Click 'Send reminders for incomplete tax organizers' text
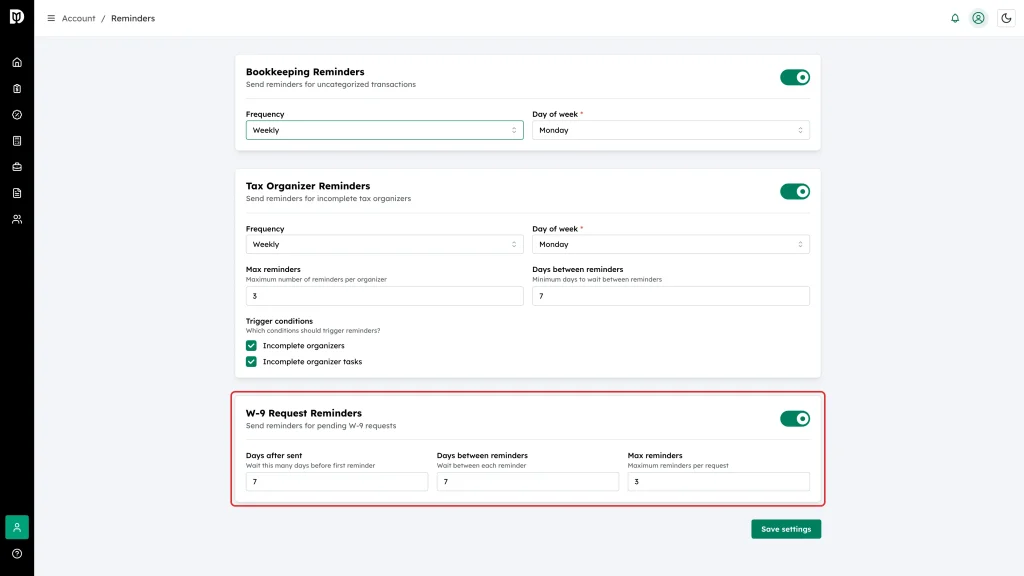This screenshot has height=576, width=1024. point(328,199)
